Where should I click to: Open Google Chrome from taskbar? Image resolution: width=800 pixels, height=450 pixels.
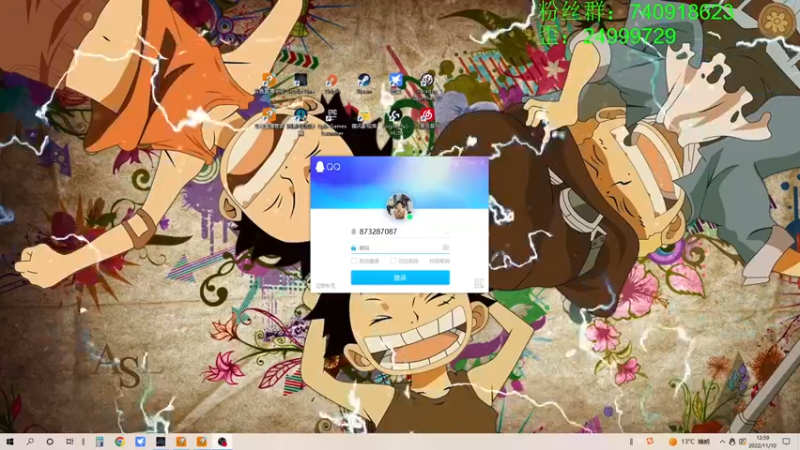coord(119,441)
